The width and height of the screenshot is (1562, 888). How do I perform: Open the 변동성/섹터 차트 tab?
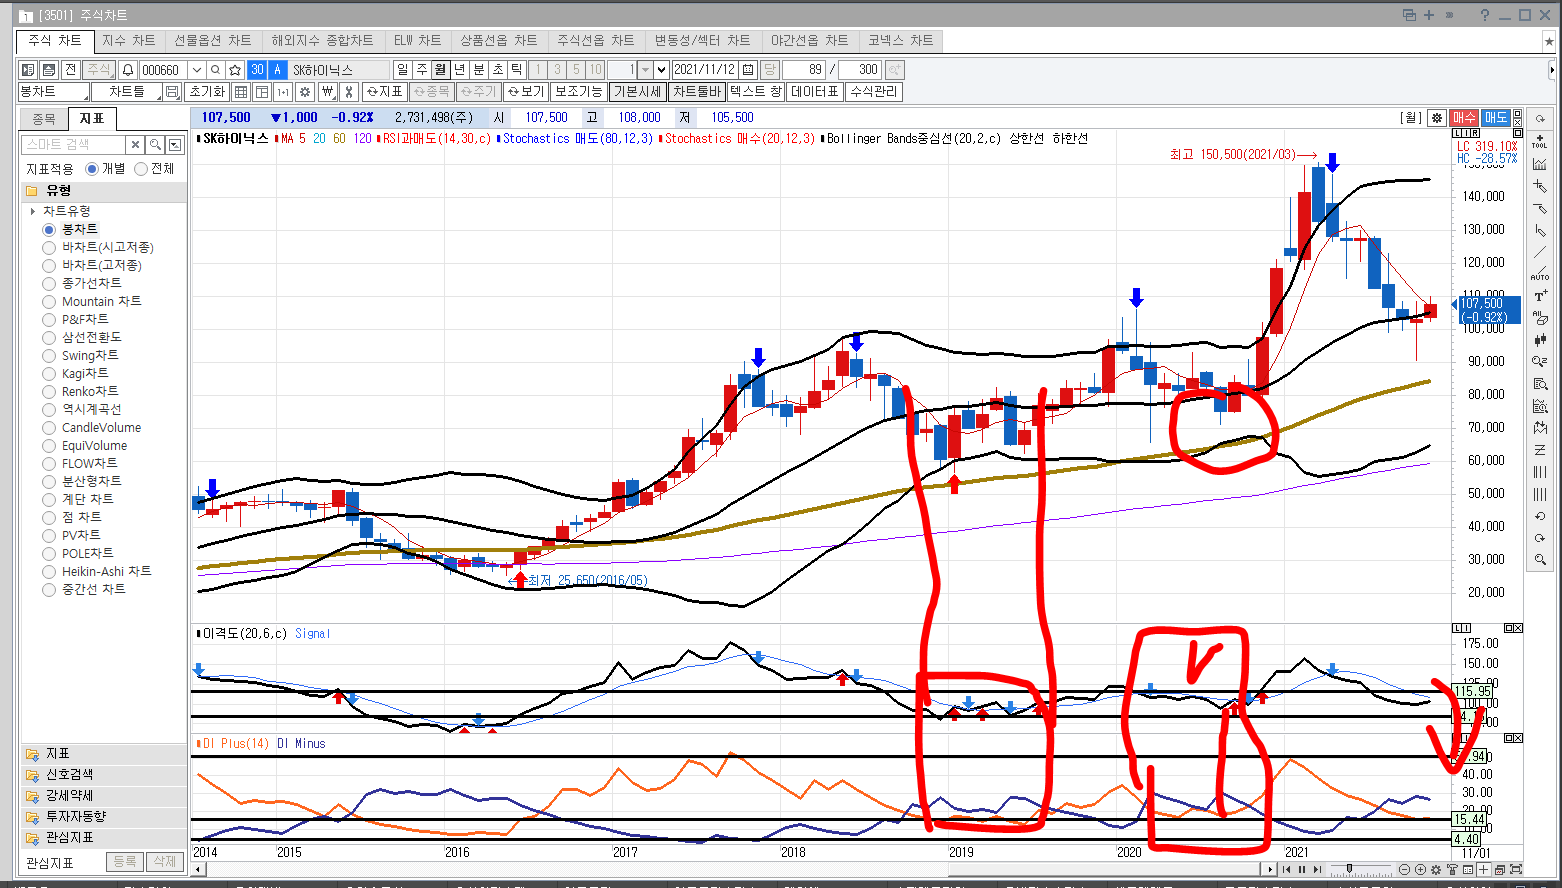pyautogui.click(x=703, y=40)
